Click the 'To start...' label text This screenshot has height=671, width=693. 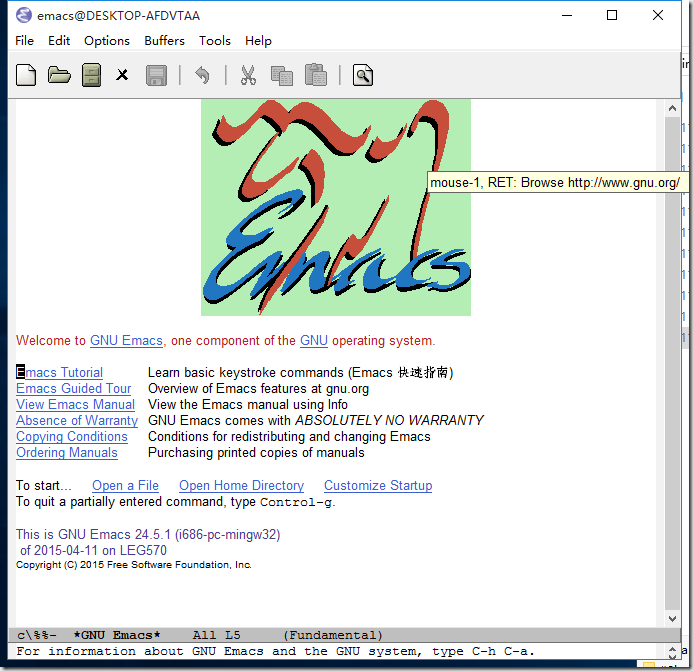[x=43, y=485]
